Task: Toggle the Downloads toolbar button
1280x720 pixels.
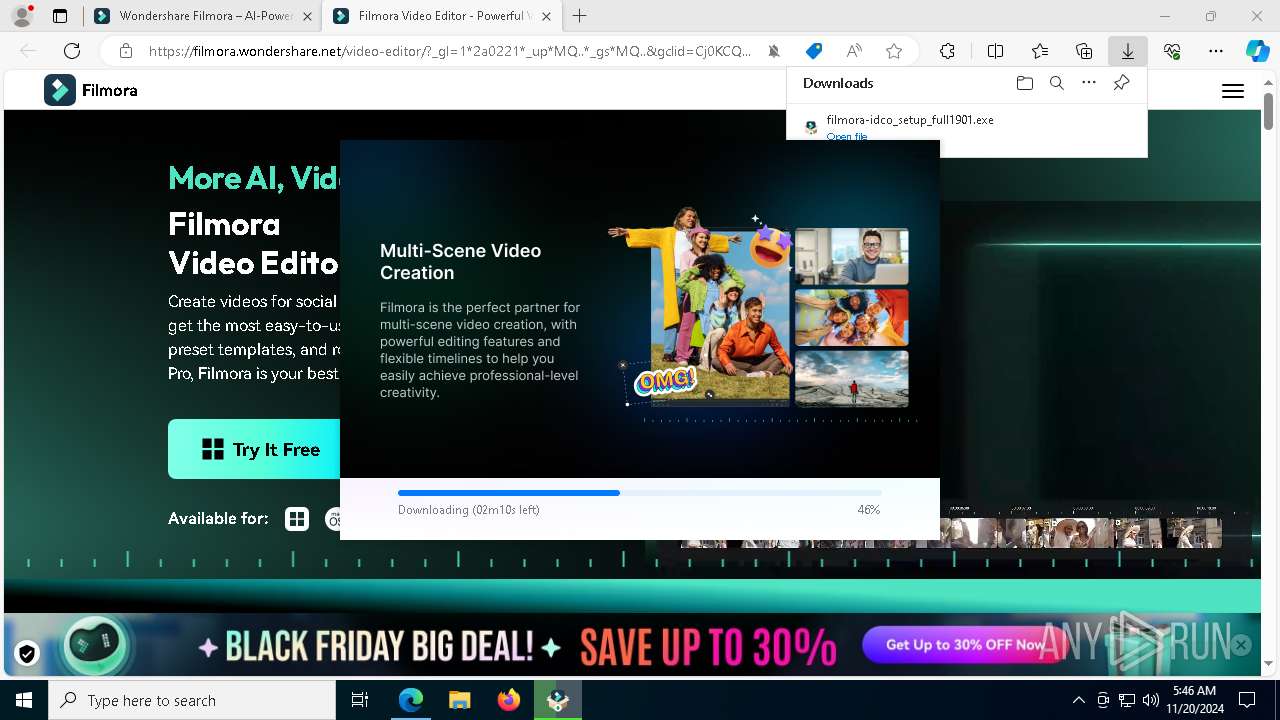Action: click(1127, 51)
